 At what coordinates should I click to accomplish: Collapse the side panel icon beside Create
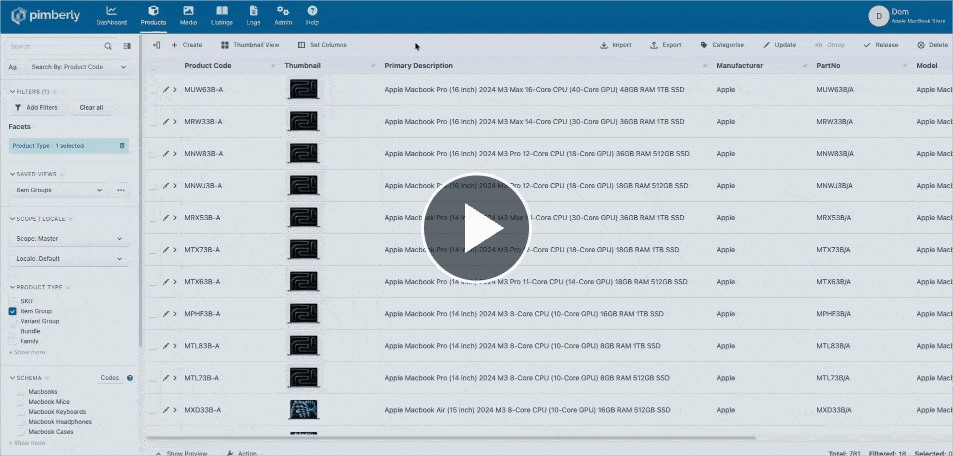click(157, 45)
